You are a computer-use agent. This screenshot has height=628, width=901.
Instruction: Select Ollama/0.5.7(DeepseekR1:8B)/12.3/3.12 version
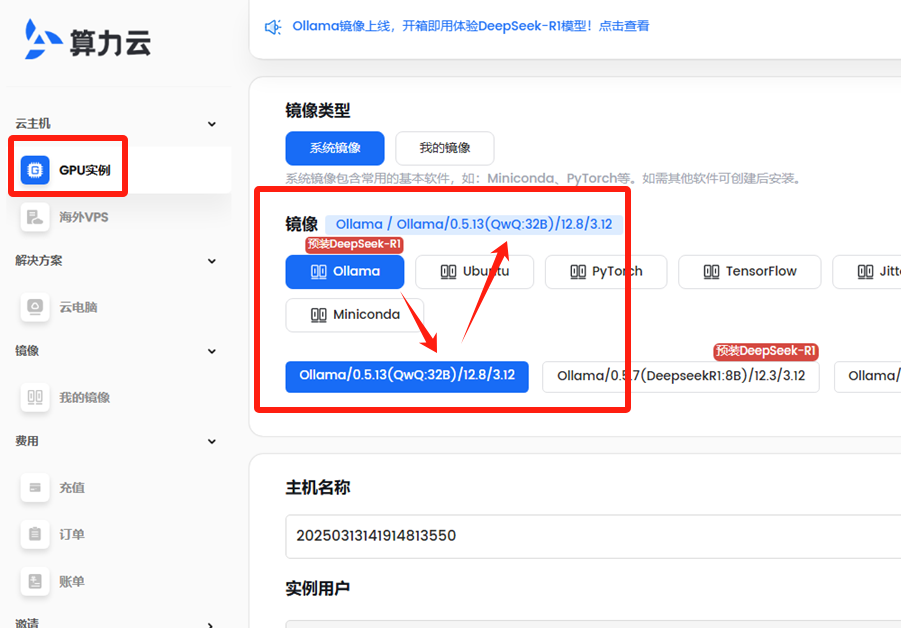[x=681, y=377]
